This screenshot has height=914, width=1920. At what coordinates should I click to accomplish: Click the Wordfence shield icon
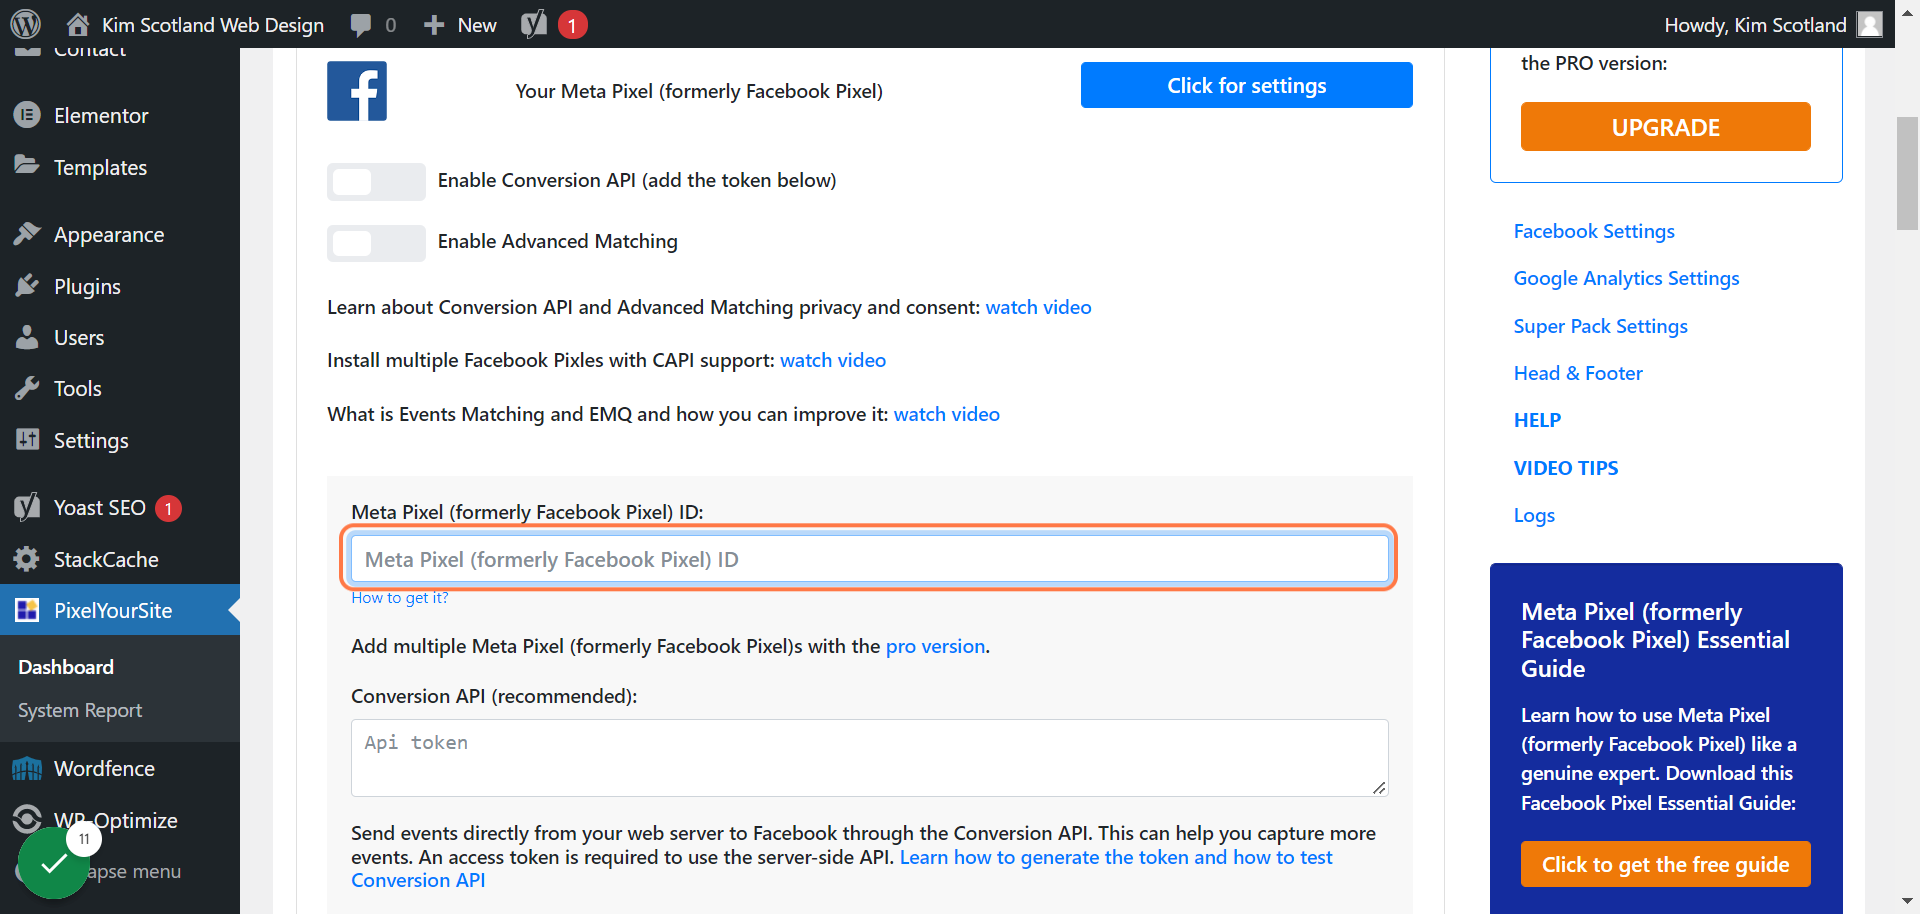pos(27,768)
